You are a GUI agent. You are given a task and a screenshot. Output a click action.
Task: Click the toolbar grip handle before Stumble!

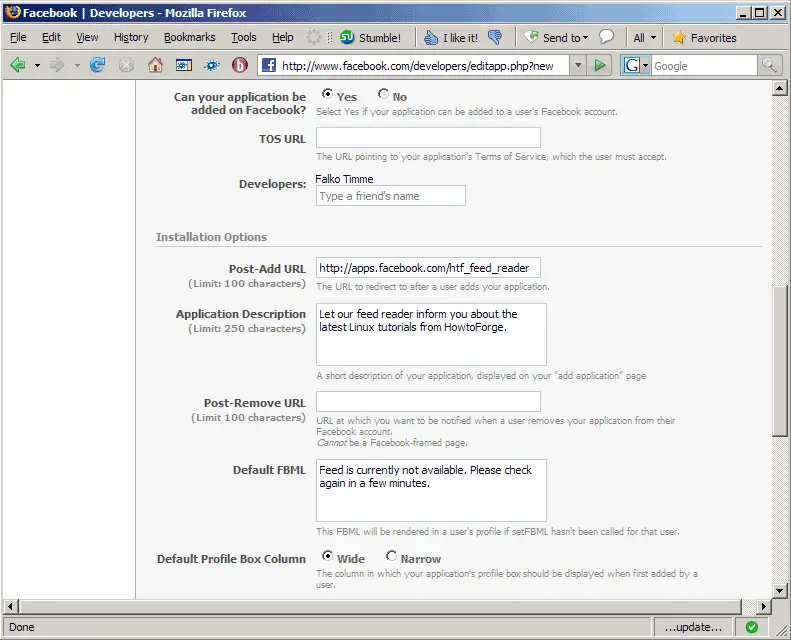[329, 37]
